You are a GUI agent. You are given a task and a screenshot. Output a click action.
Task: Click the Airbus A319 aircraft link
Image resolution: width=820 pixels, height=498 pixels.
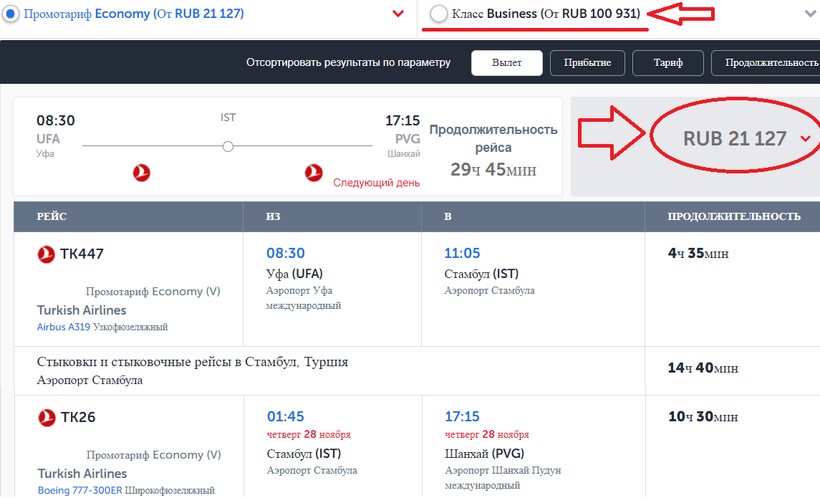64,327
